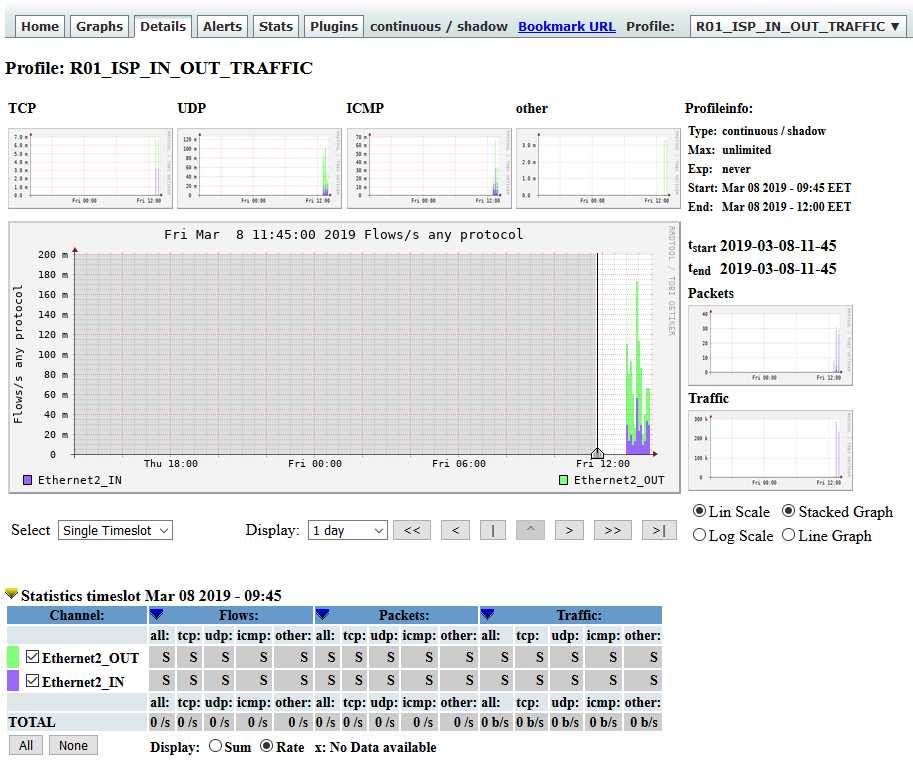Collapse the Statistics timeslot yellow triangle
913x769 pixels.
point(11,594)
